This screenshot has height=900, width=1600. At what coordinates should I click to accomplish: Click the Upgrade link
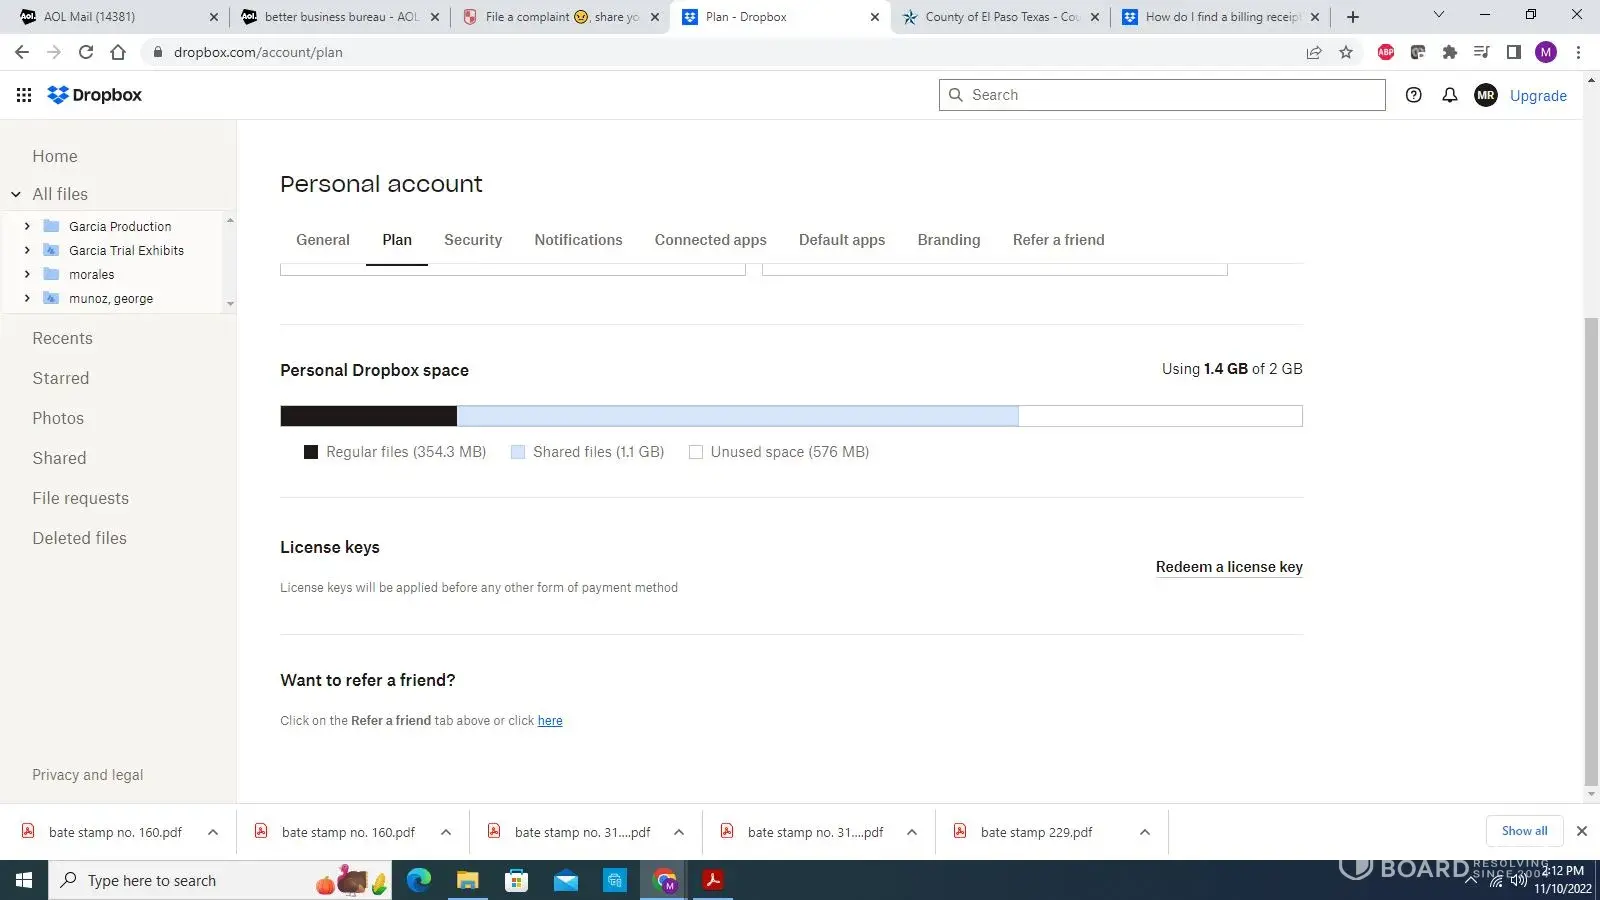pyautogui.click(x=1537, y=96)
